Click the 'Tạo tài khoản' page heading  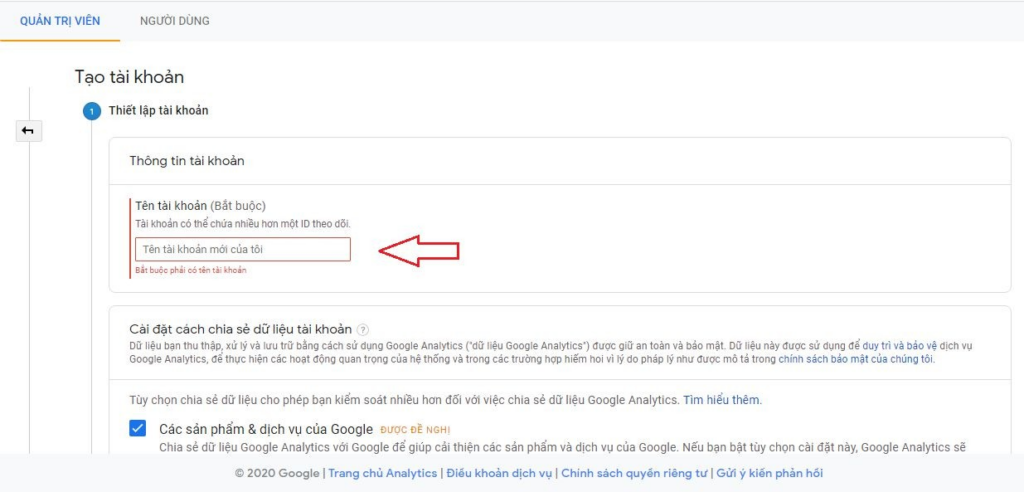(x=129, y=77)
